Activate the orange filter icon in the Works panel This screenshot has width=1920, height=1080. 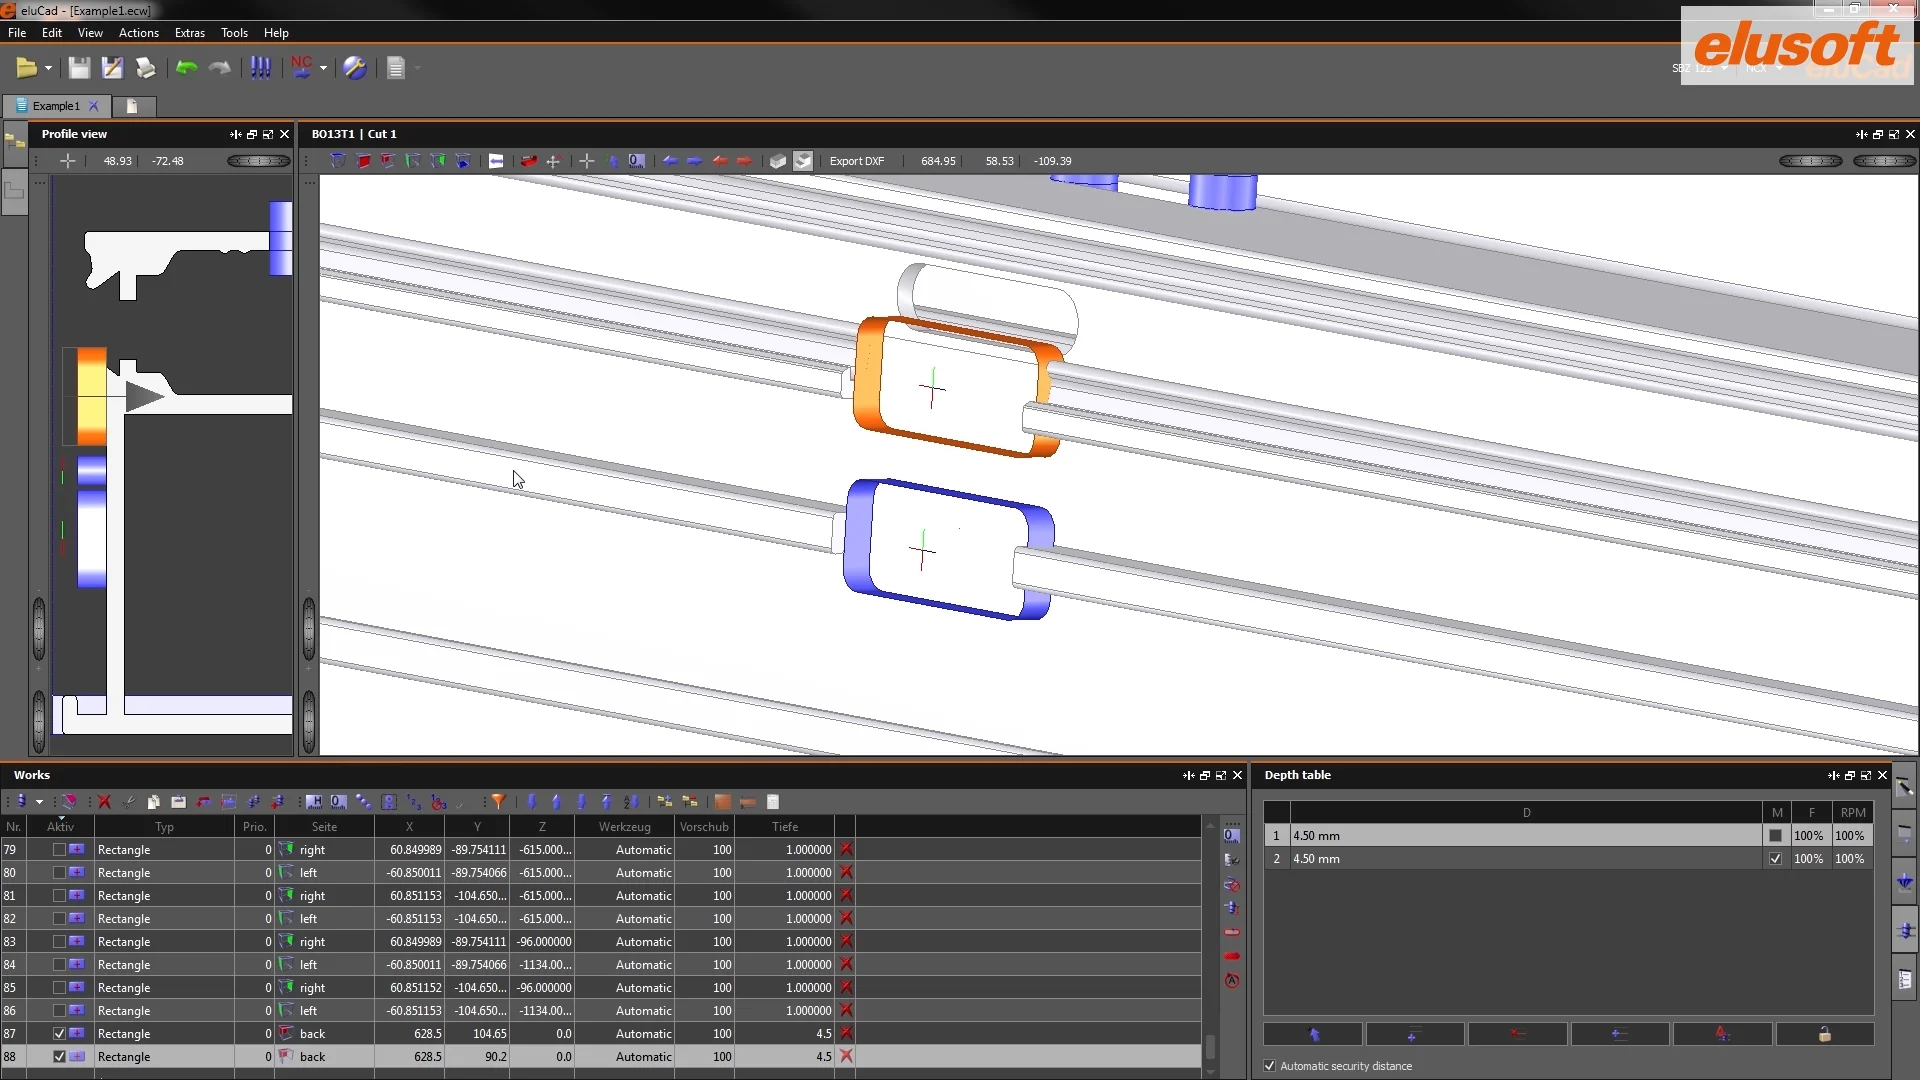pyautogui.click(x=497, y=801)
